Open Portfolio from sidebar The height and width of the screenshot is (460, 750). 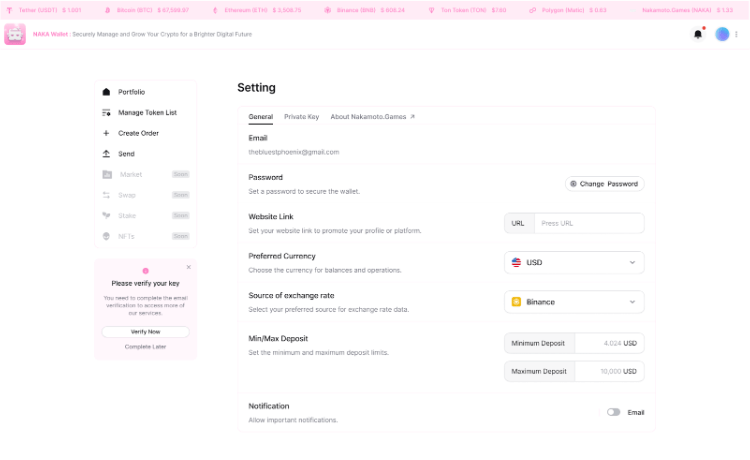point(131,92)
